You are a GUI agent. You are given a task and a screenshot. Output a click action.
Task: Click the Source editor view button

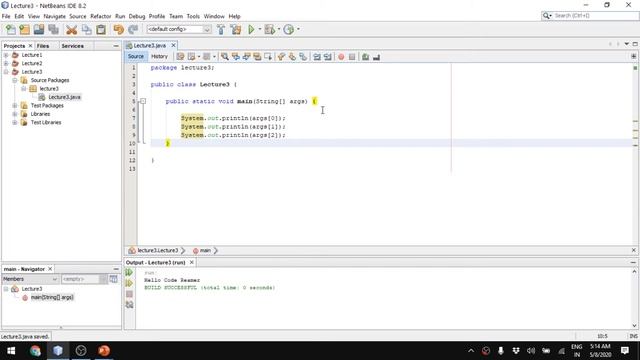136,56
